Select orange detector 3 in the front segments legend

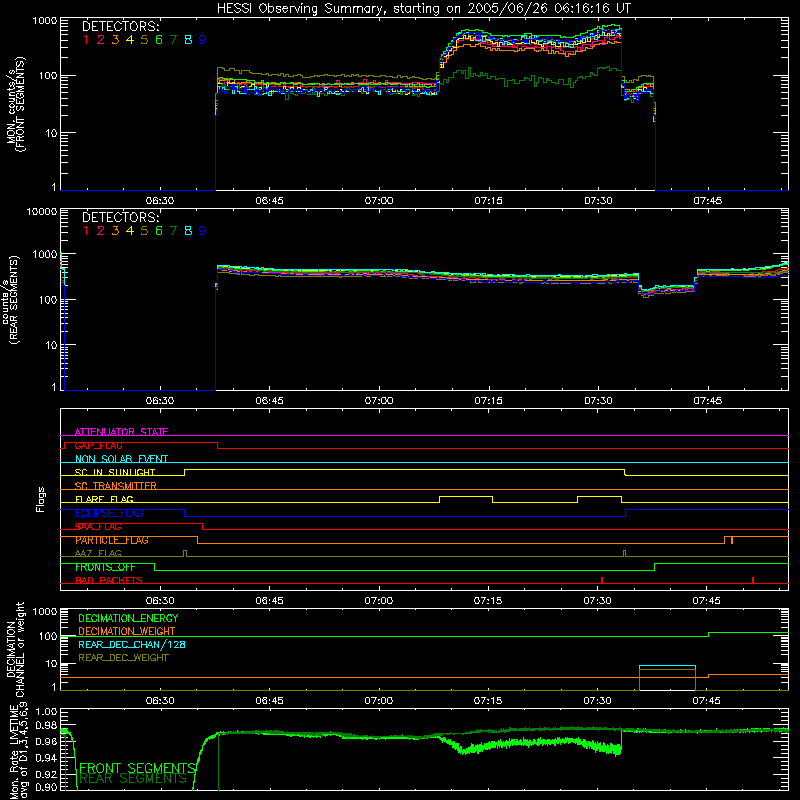tap(115, 40)
